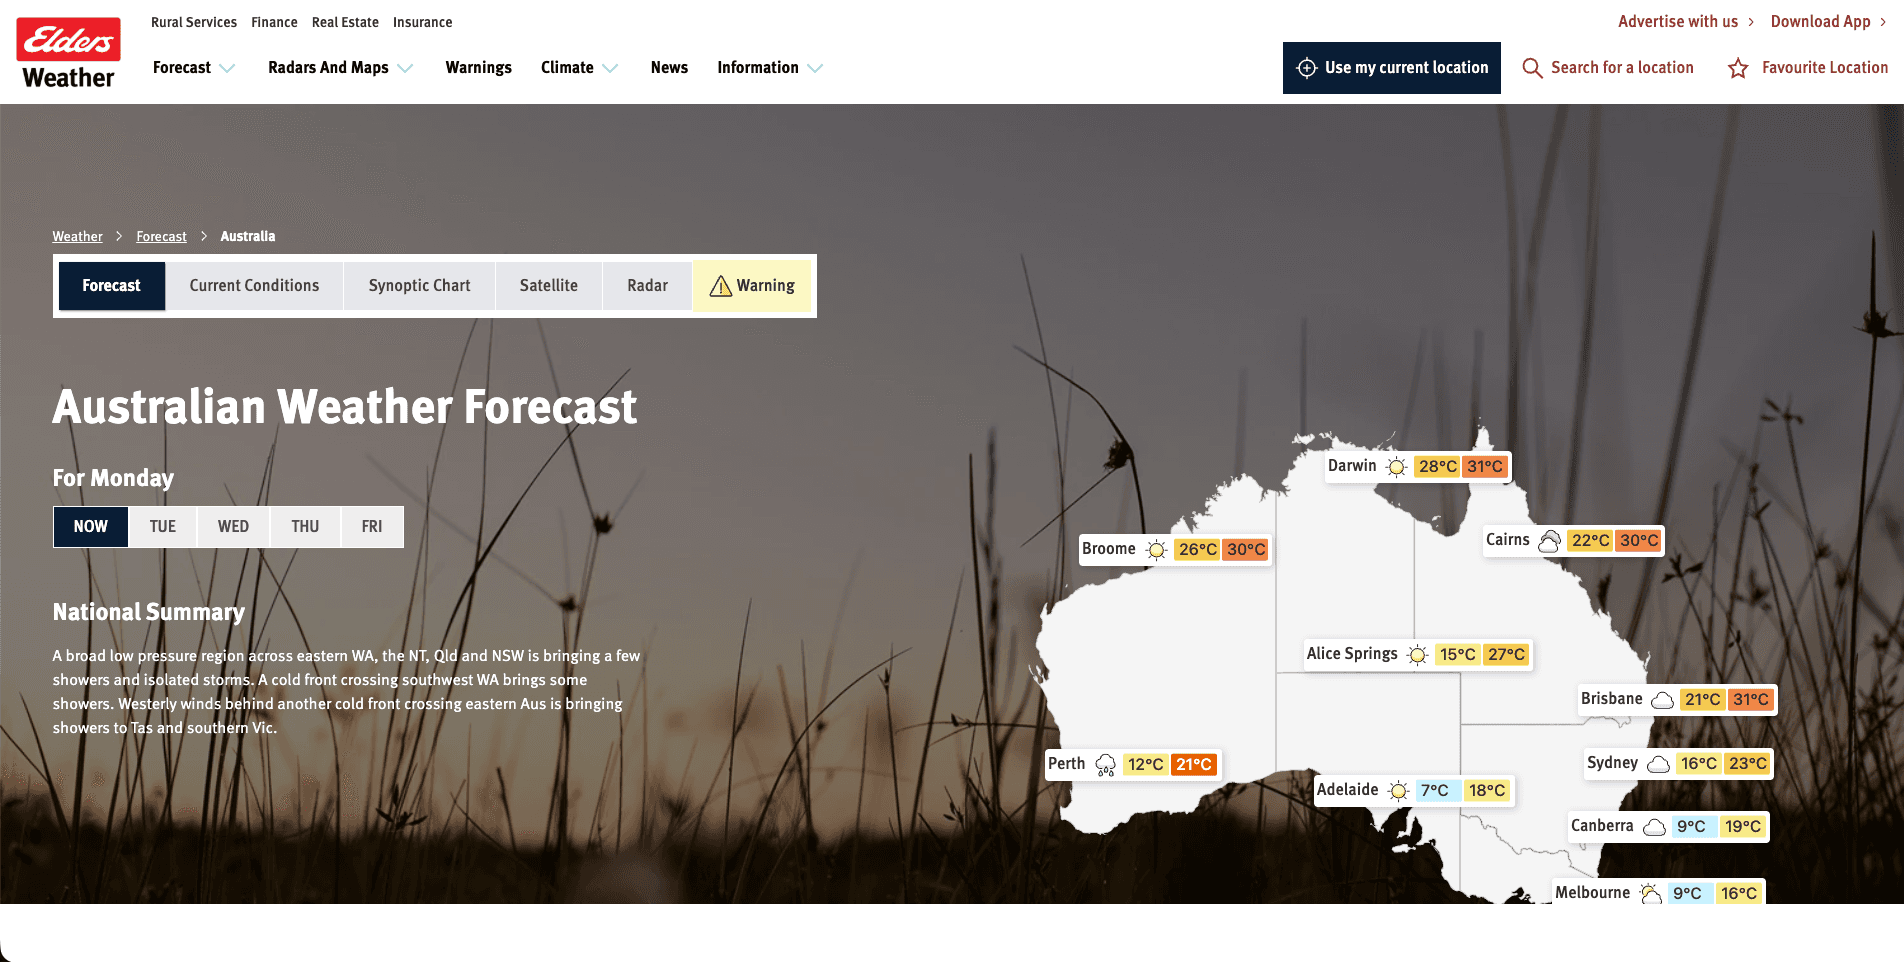Click the Alice Springs city label
The width and height of the screenshot is (1904, 962).
click(1352, 654)
